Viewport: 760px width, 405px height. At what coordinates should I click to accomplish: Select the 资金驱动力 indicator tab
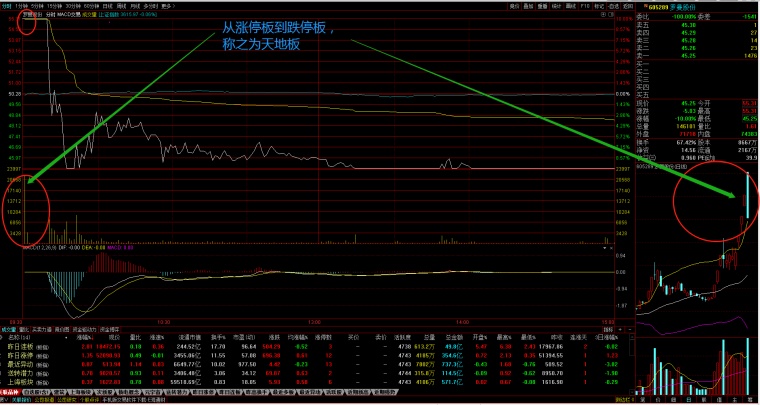click(x=84, y=329)
